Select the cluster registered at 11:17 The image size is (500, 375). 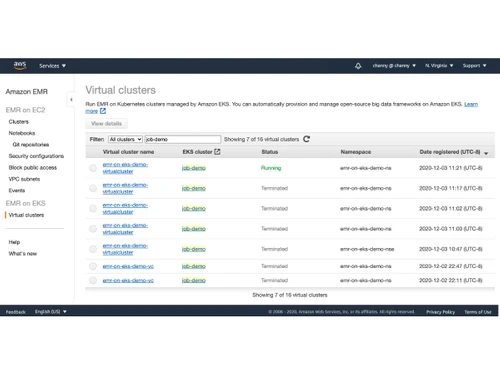point(93,188)
